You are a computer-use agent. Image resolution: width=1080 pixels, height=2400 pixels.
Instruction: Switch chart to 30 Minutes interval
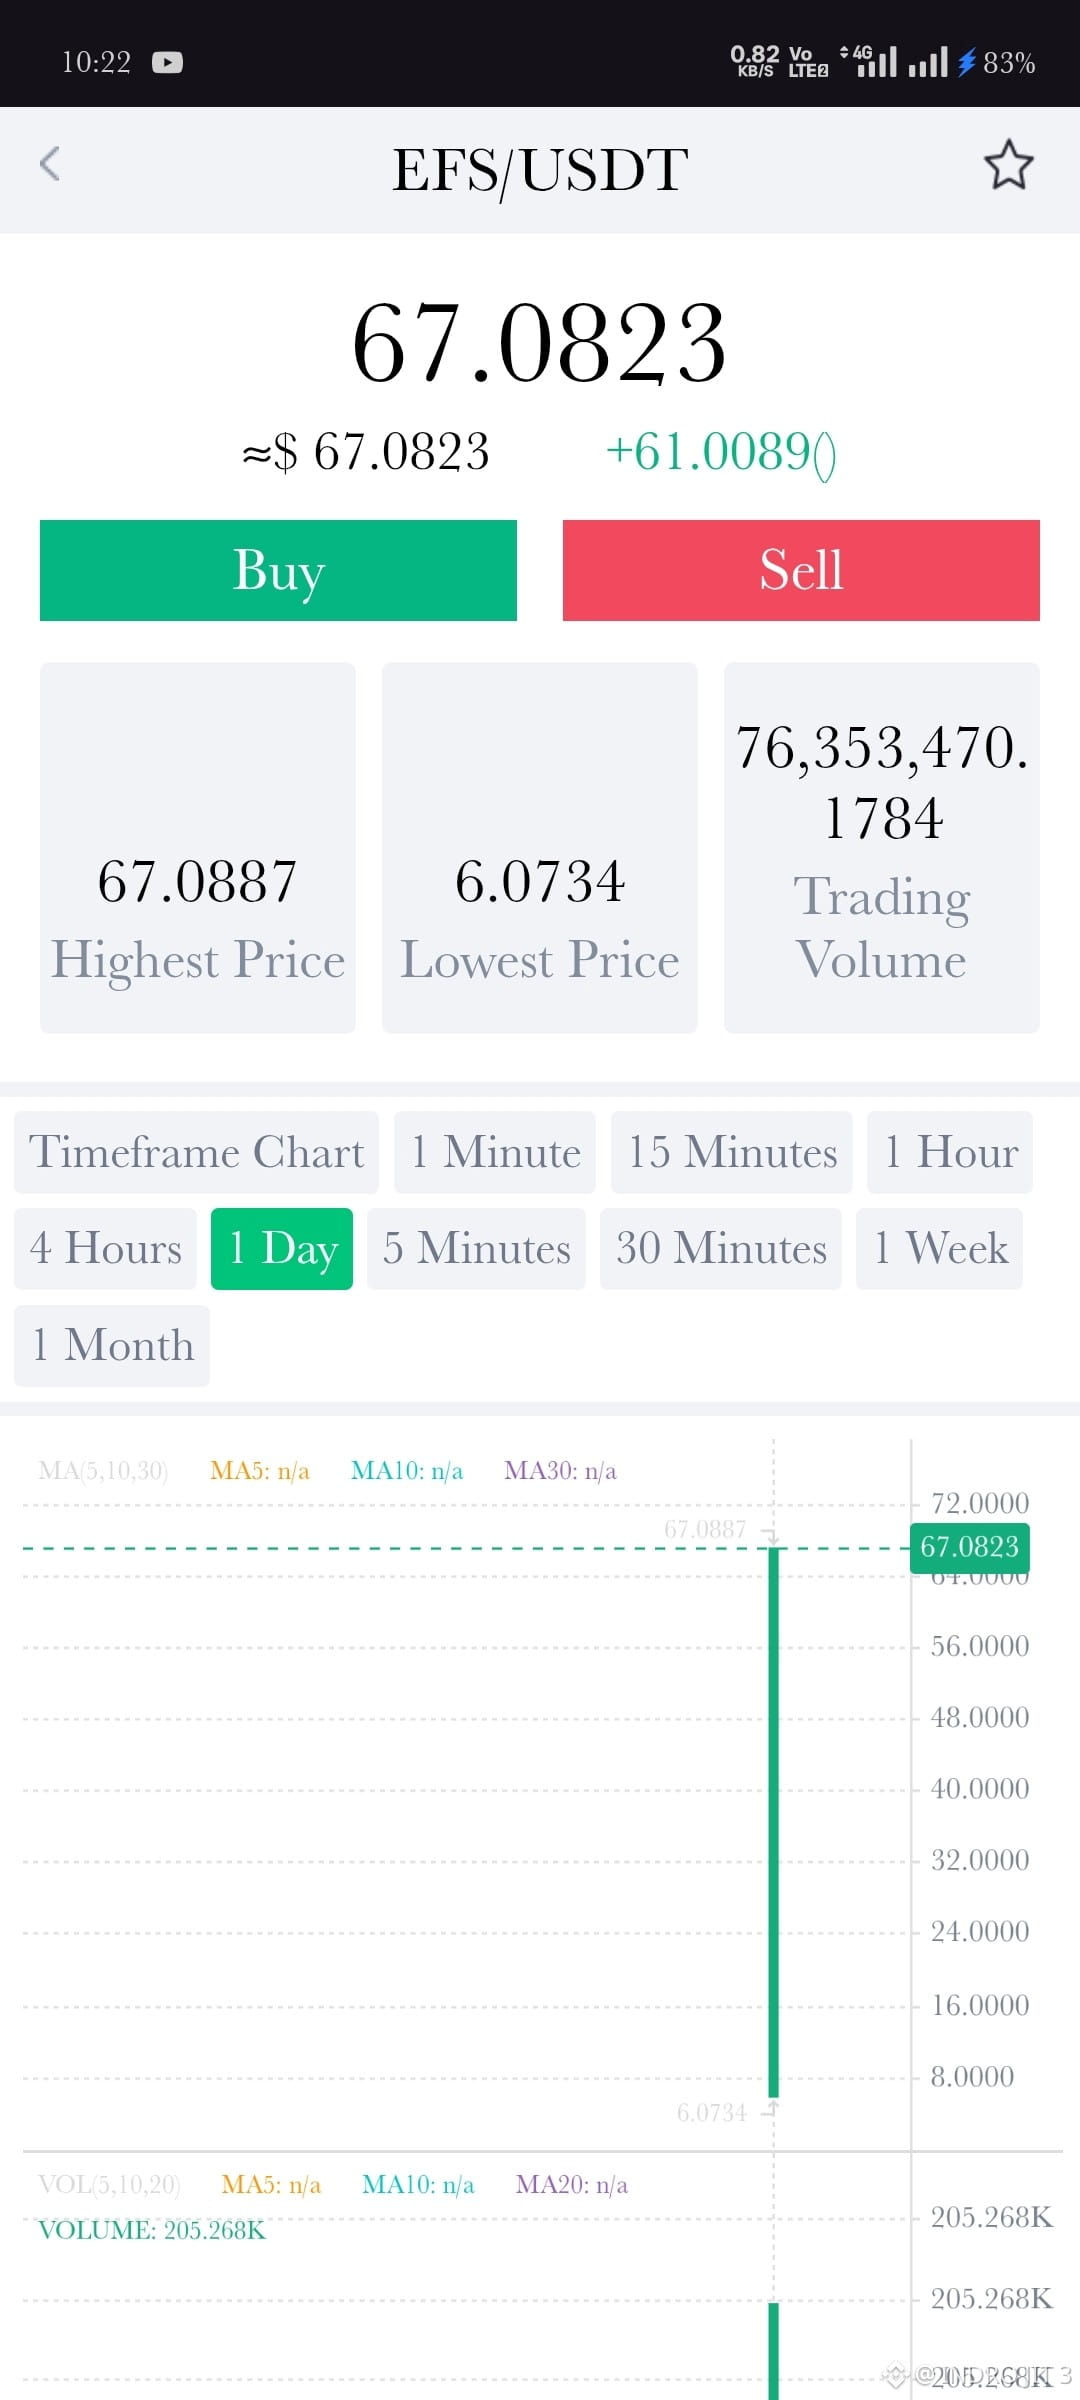point(721,1248)
